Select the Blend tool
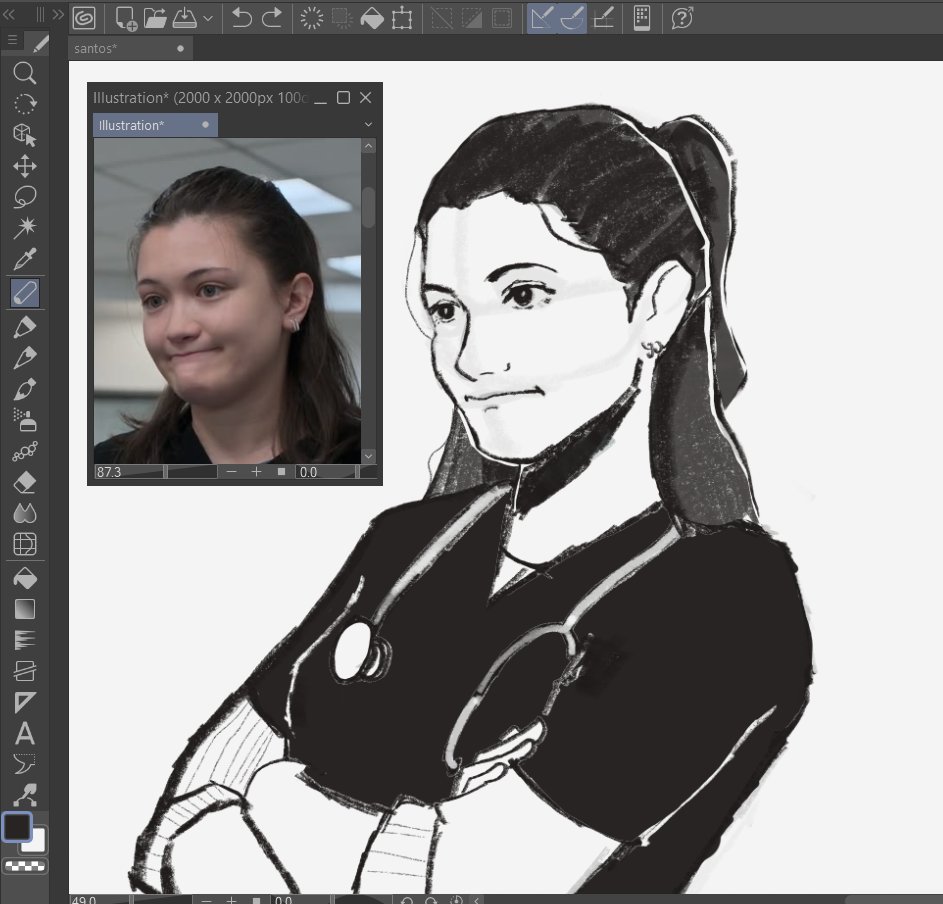The height and width of the screenshot is (904, 943). click(25, 513)
